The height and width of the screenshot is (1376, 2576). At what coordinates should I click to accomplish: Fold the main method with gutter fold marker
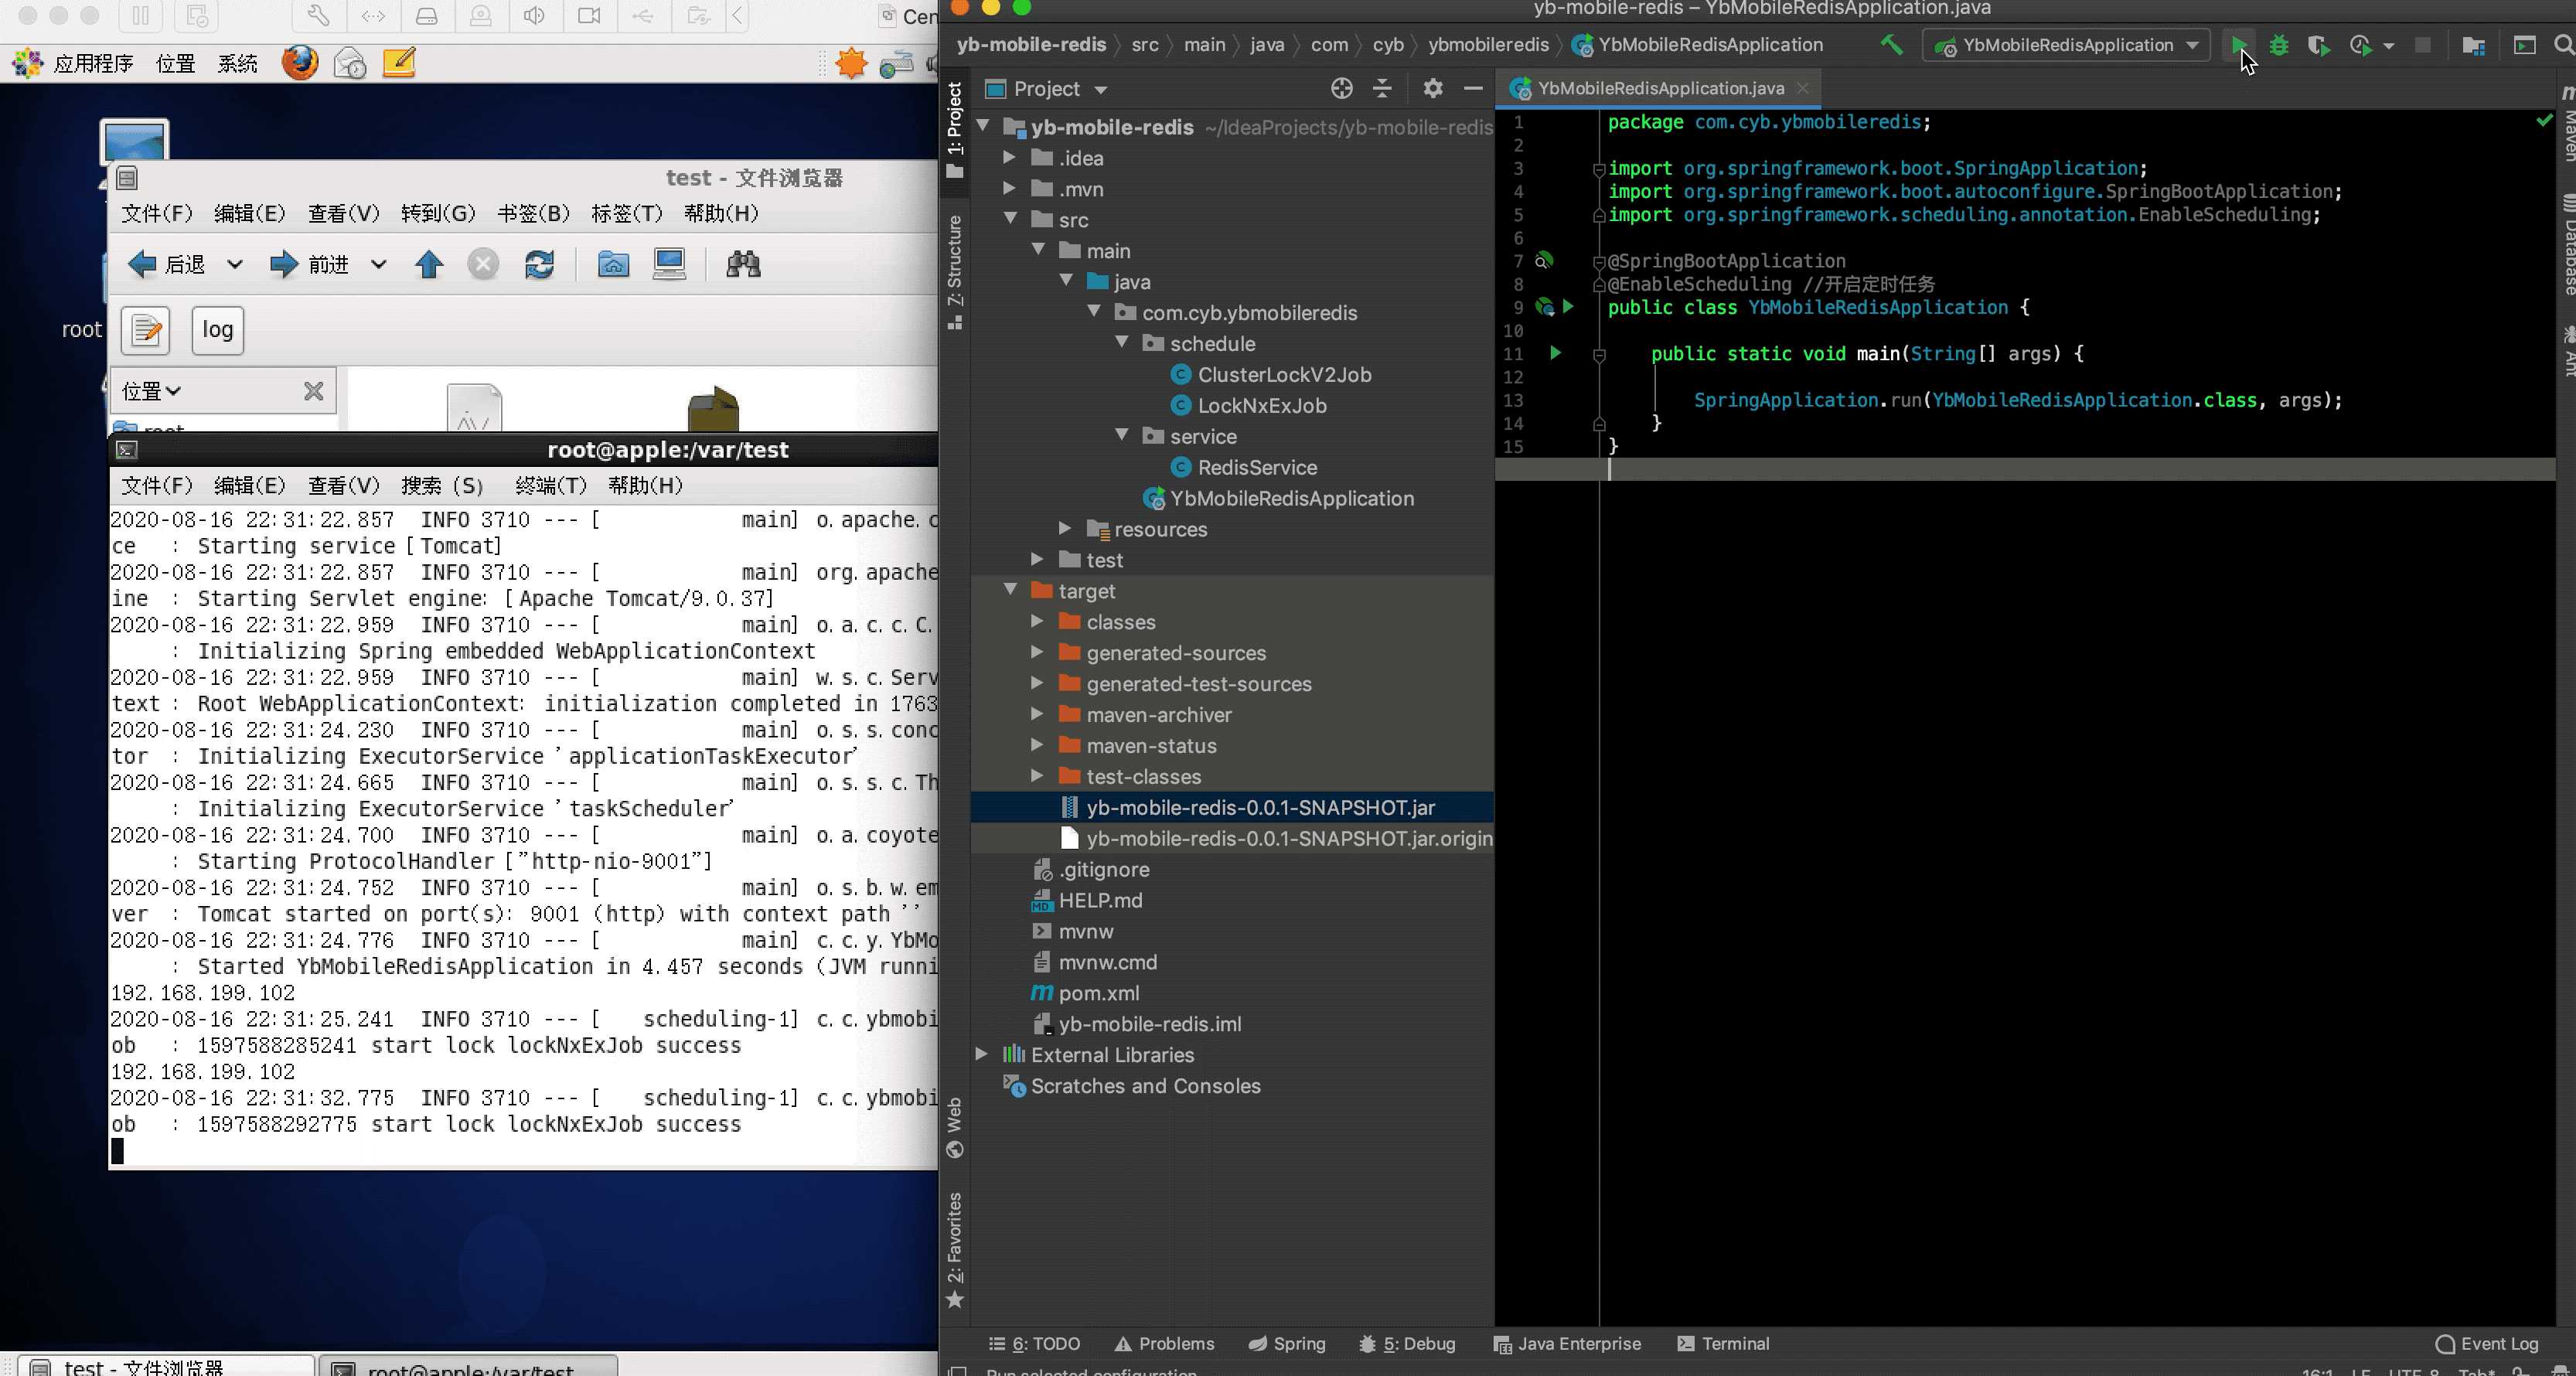coord(1599,354)
